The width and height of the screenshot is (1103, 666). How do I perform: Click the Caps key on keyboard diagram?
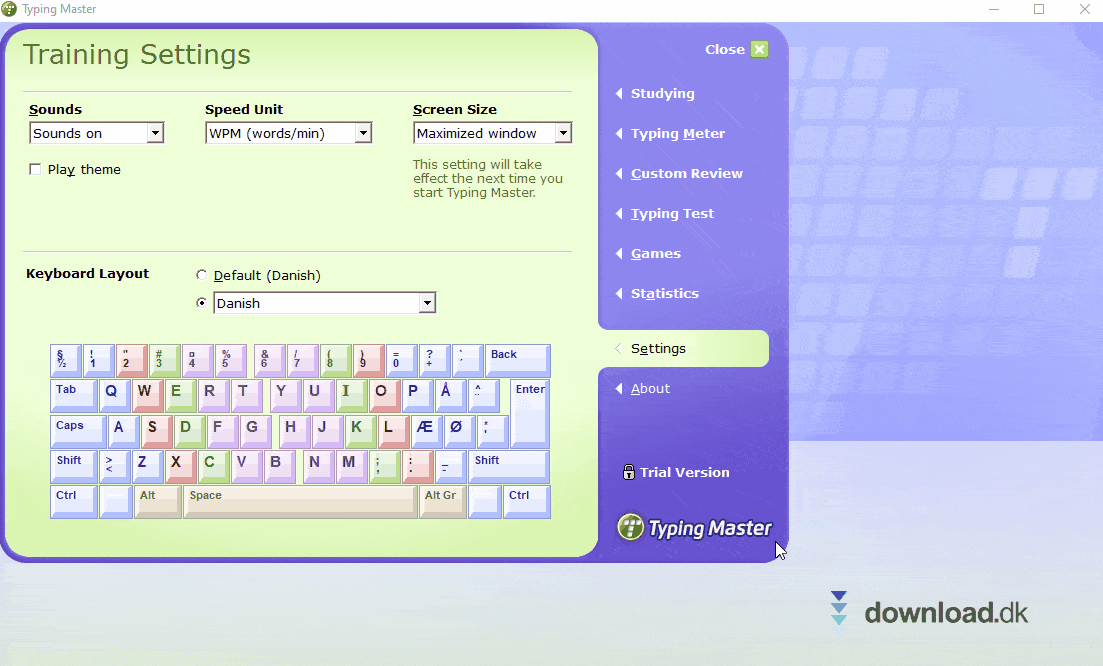[78, 431]
